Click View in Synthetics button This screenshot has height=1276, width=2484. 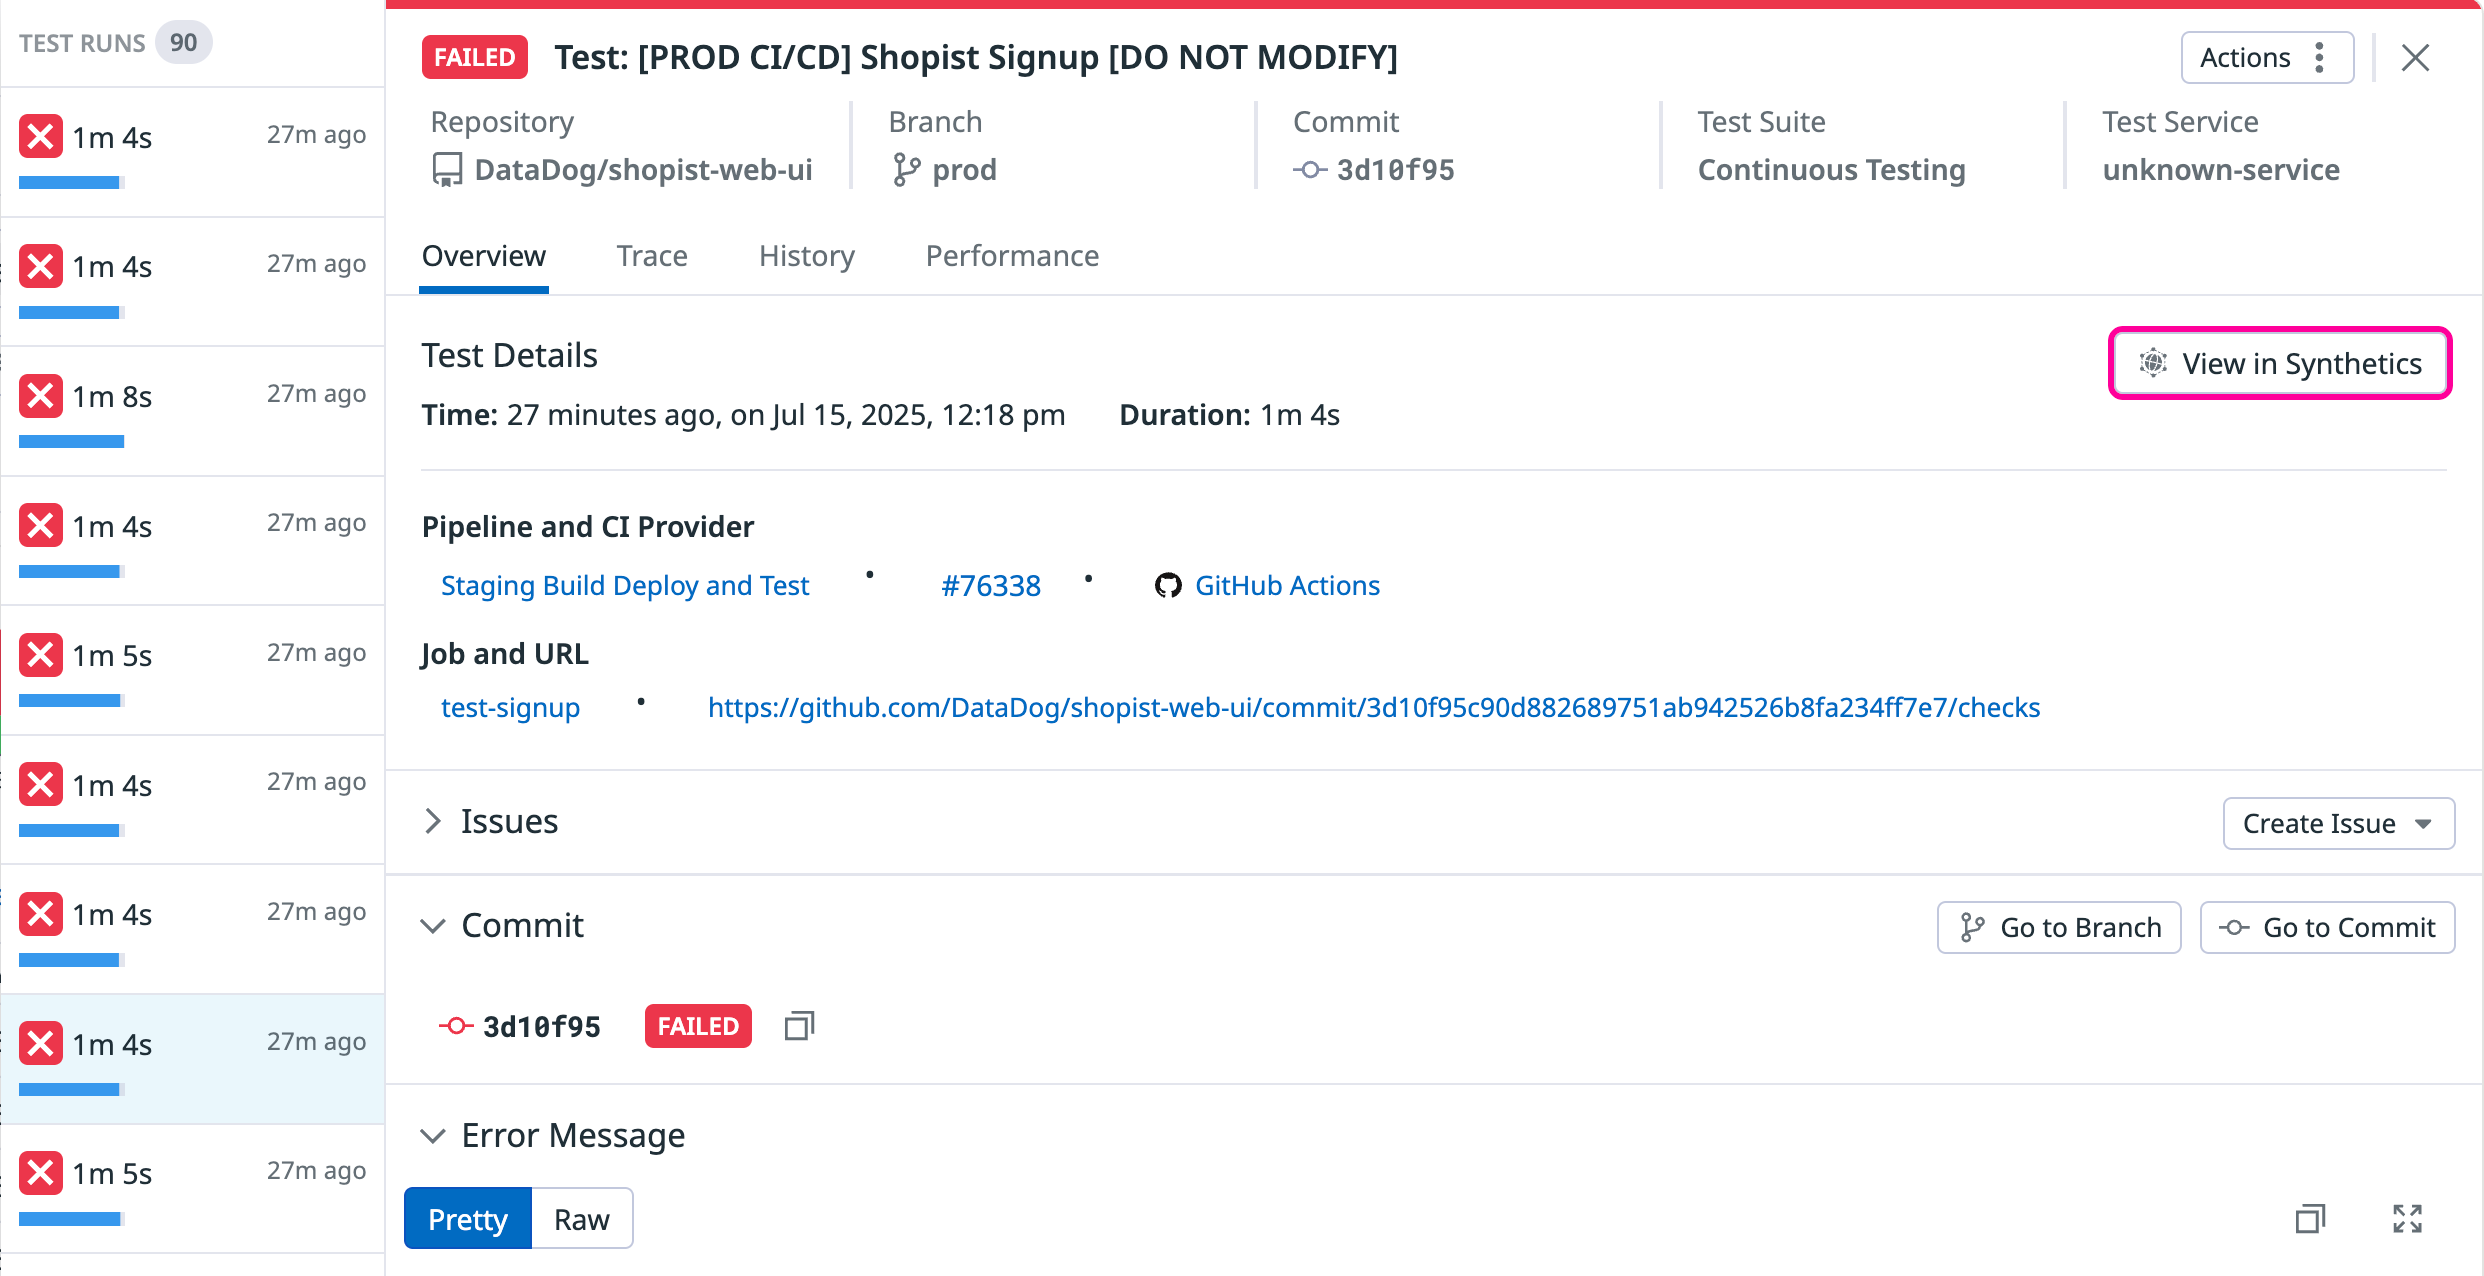click(2280, 363)
